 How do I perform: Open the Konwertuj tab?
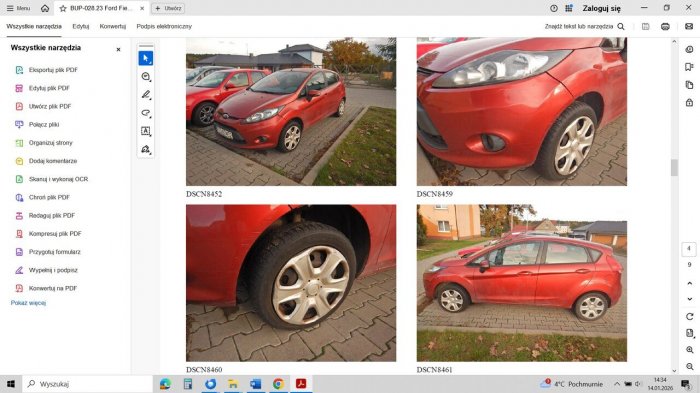[x=112, y=26]
